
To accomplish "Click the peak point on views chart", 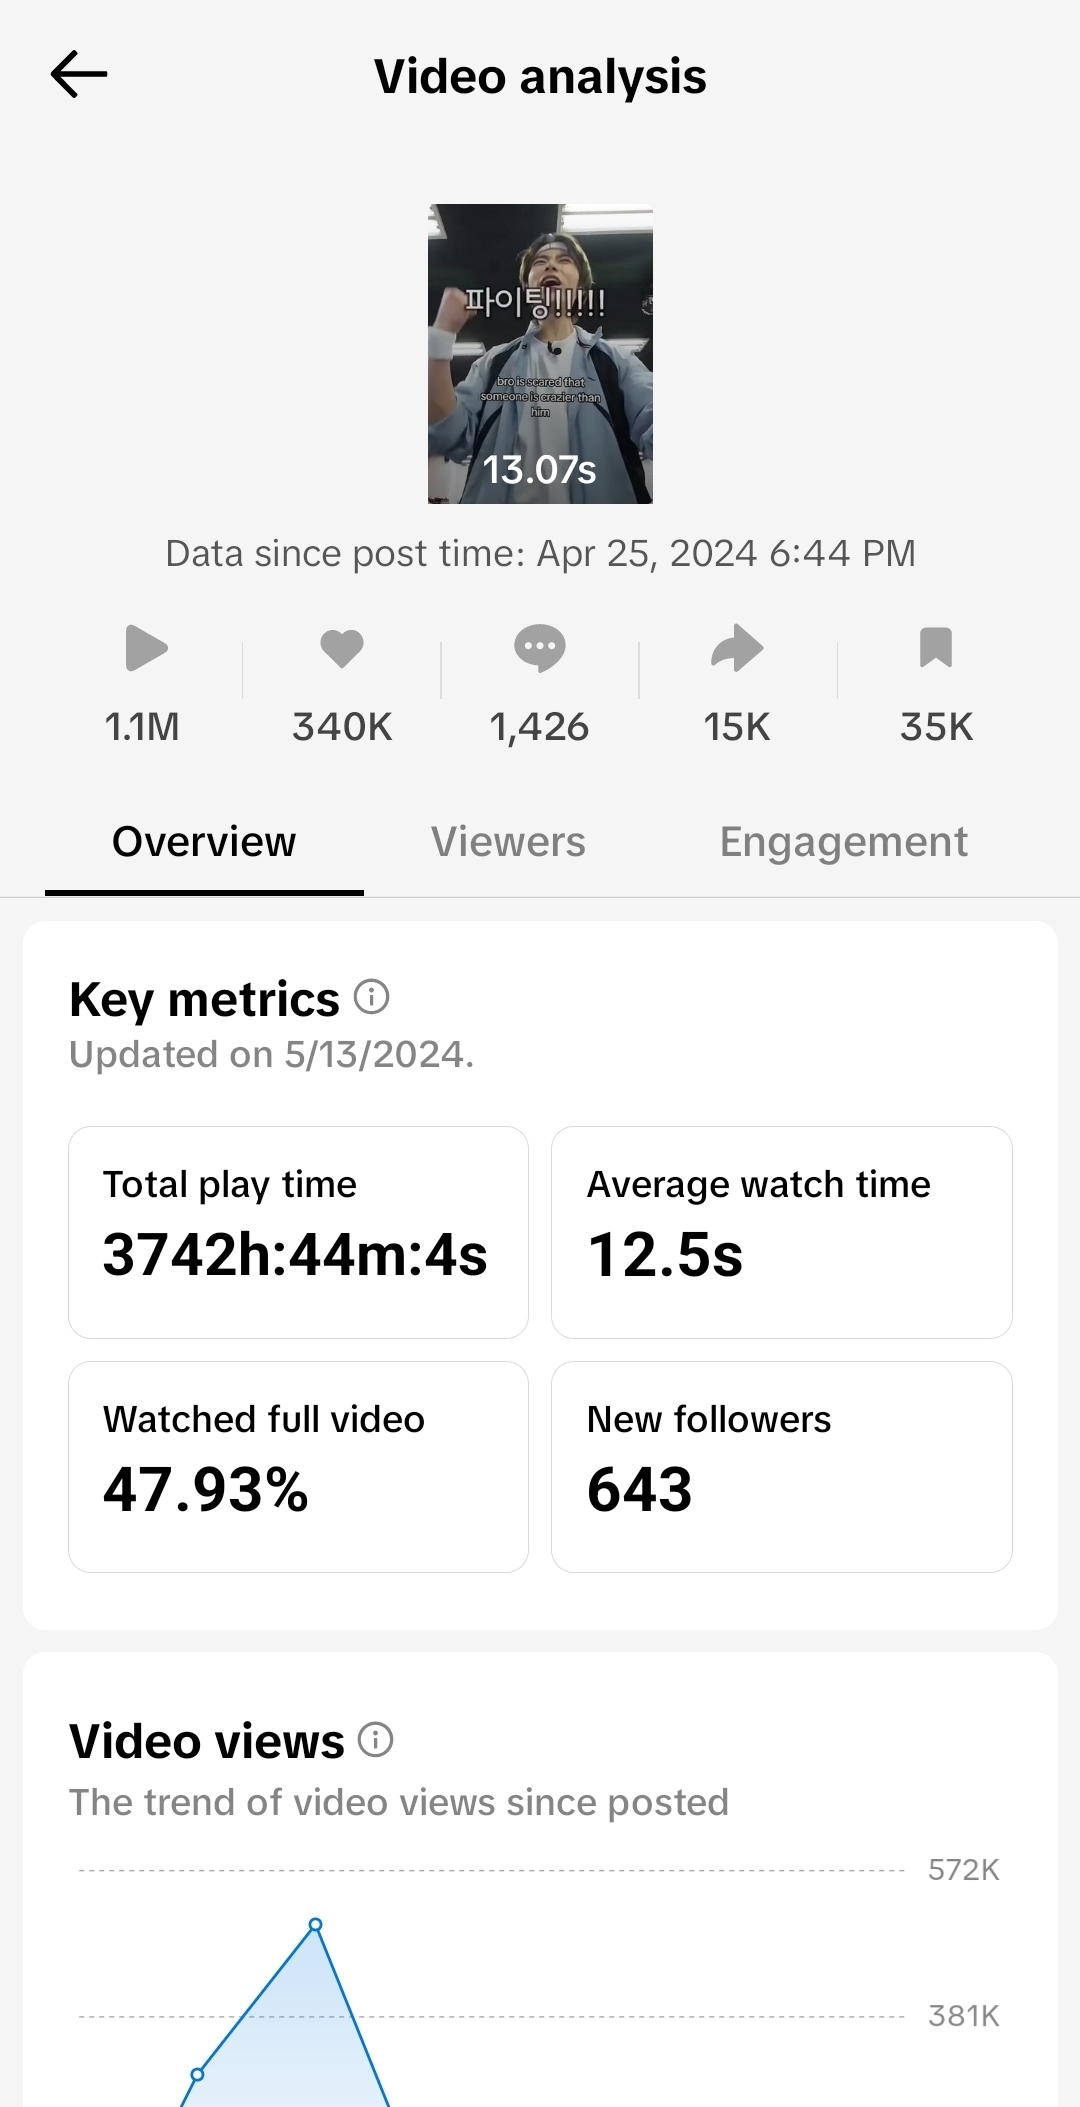I will click(316, 1924).
